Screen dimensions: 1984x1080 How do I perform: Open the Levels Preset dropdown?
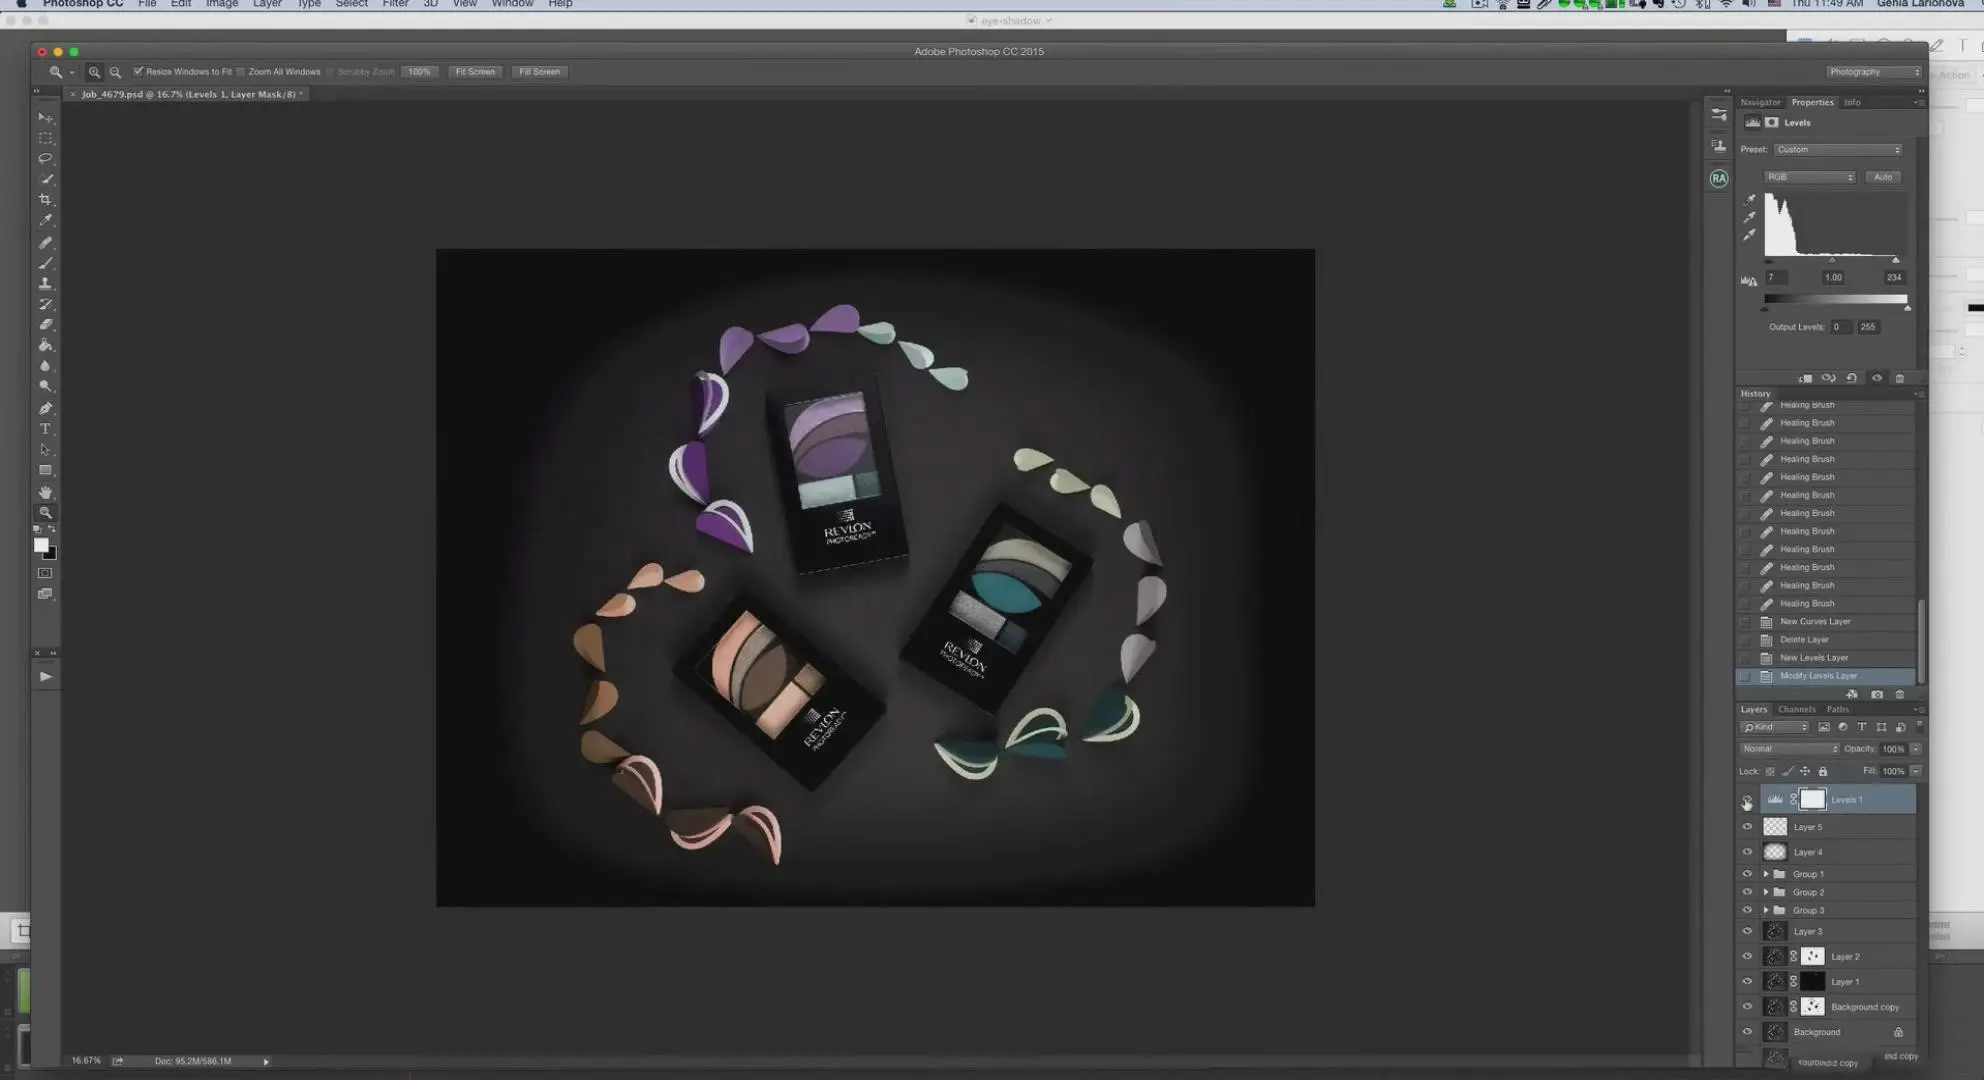click(x=1838, y=150)
